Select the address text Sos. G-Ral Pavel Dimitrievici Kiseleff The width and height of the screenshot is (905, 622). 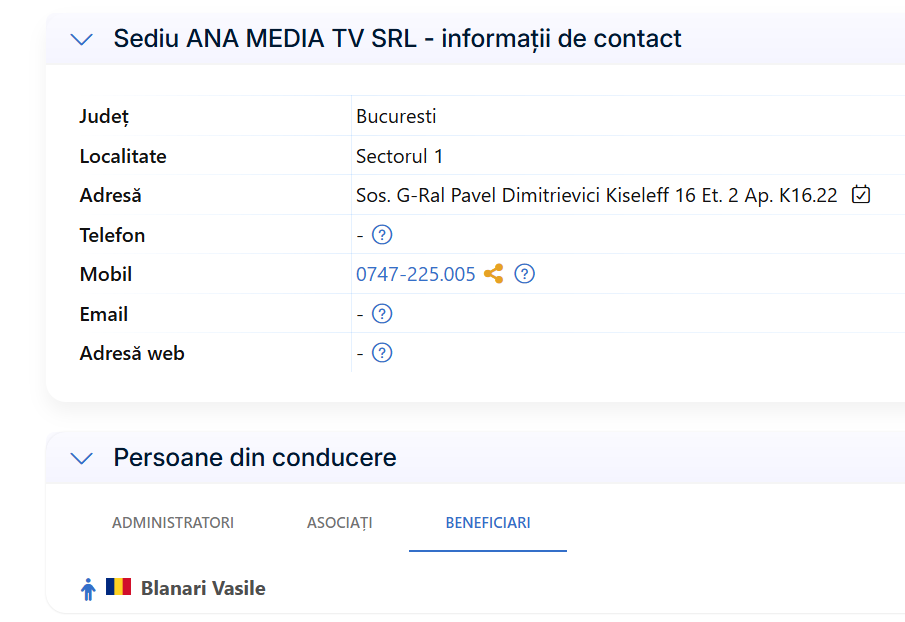[x=513, y=196]
